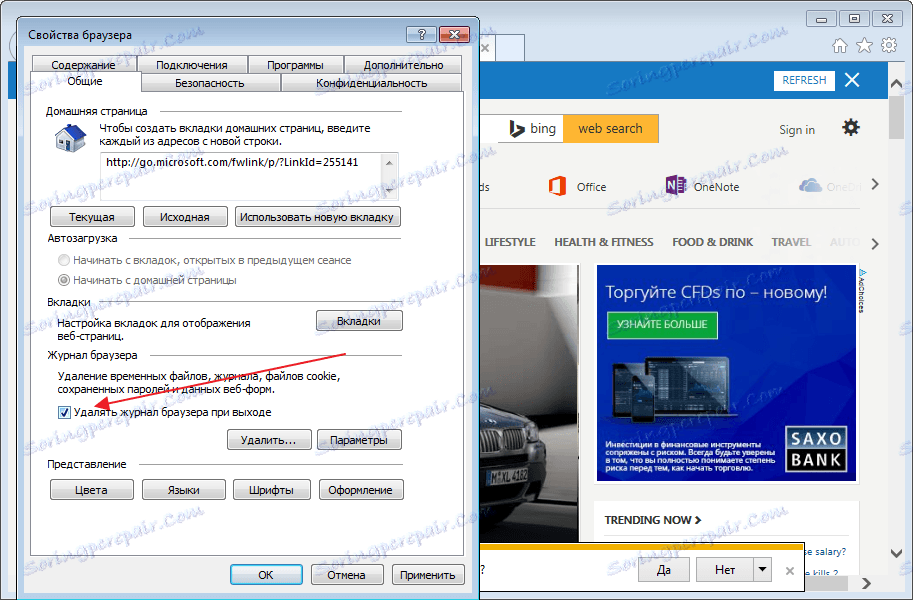Expand the Нет button dropdown arrow
The height and width of the screenshot is (600, 913).
point(762,570)
